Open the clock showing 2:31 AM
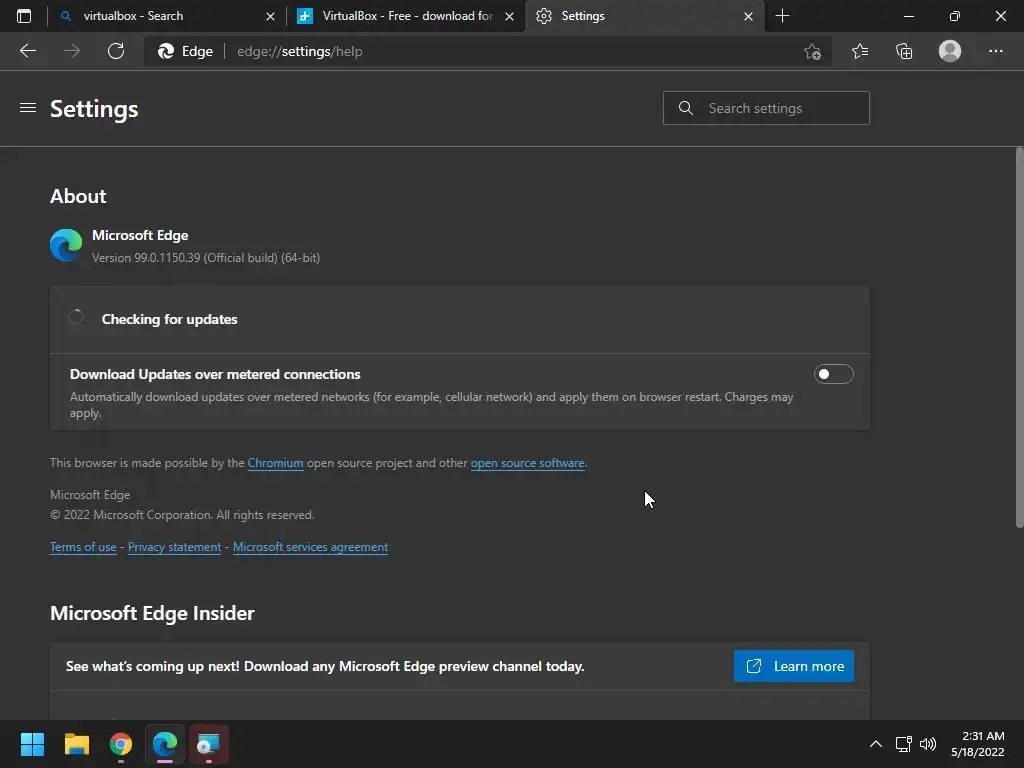The height and width of the screenshot is (768, 1024). click(x=978, y=744)
